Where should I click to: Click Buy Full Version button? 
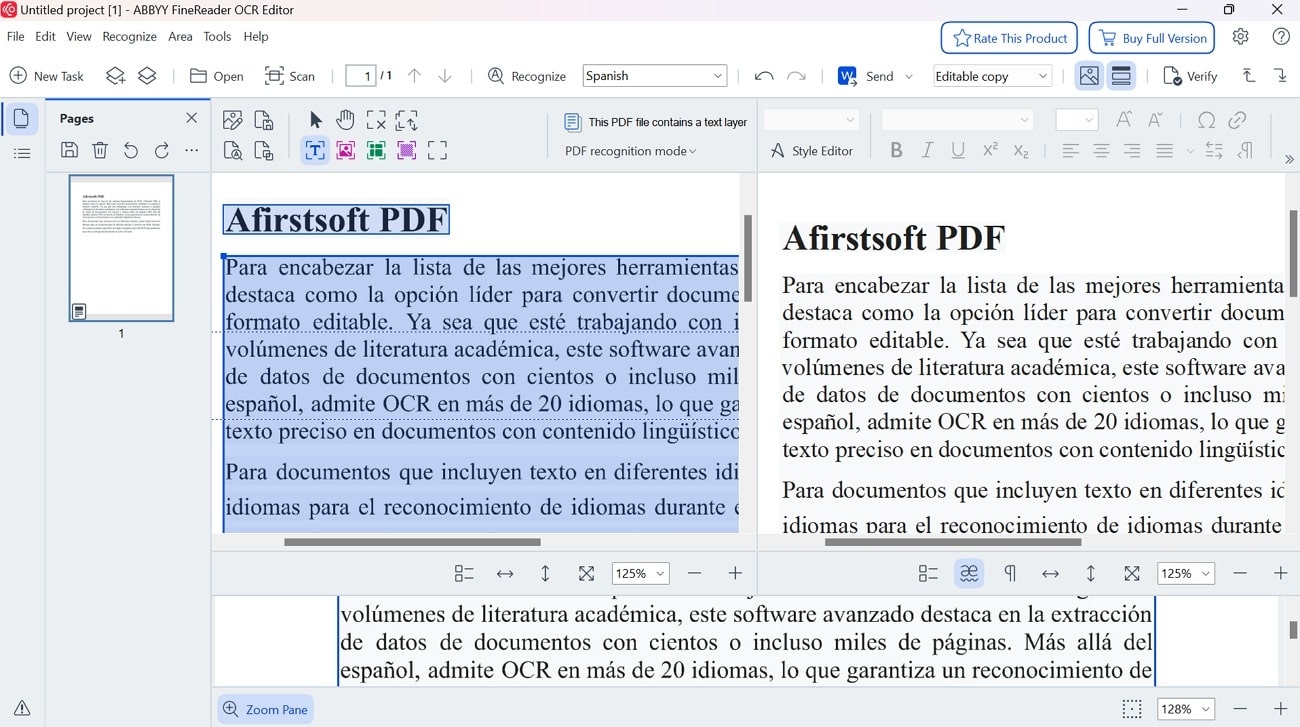tap(1152, 38)
